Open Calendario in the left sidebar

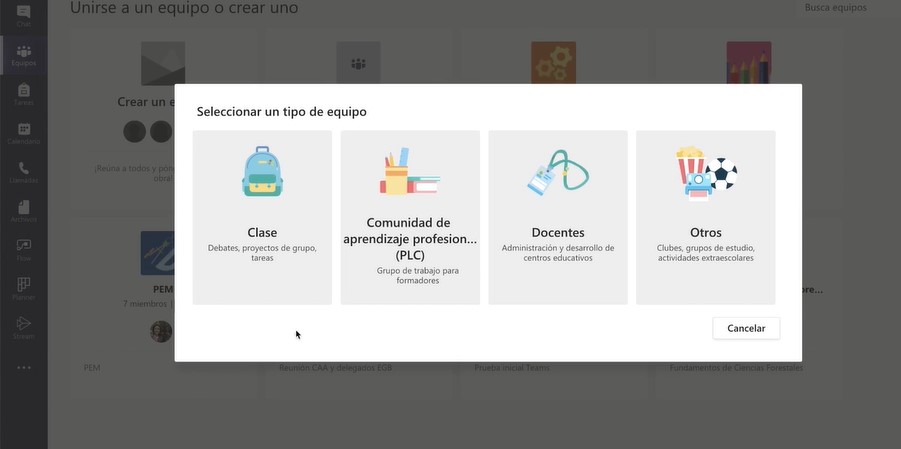[x=24, y=134]
